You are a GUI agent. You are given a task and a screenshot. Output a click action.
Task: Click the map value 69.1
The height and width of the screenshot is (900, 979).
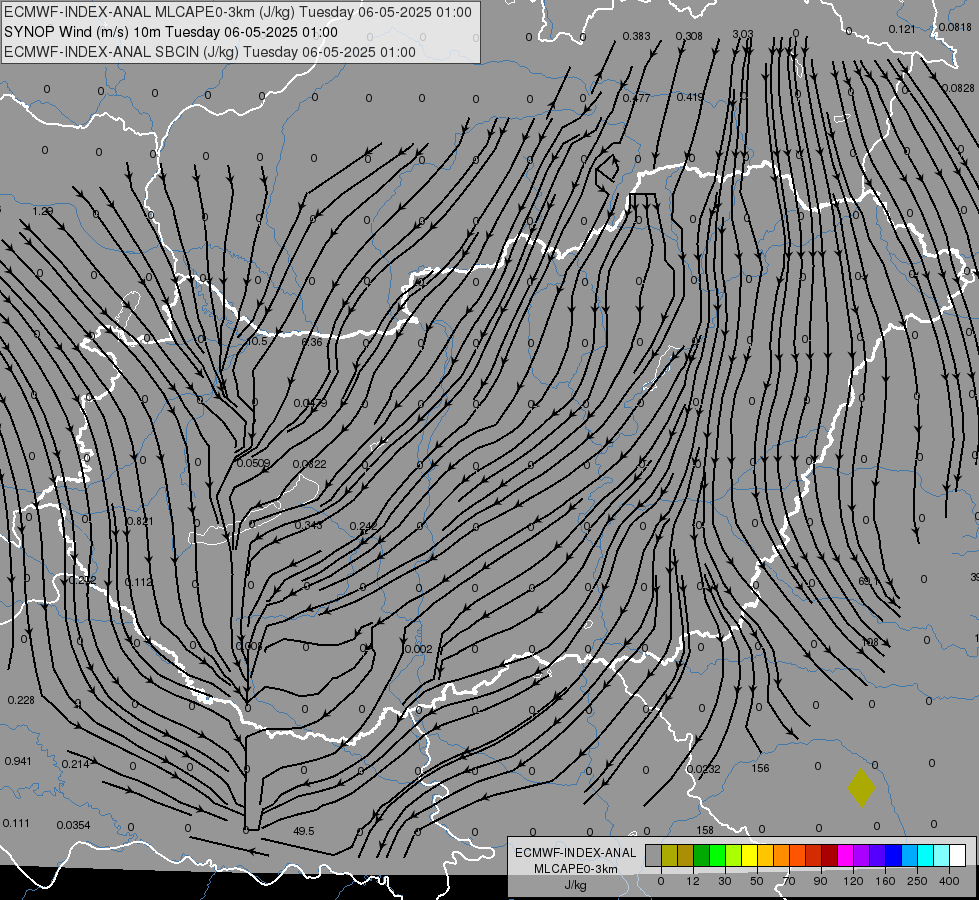click(x=868, y=581)
